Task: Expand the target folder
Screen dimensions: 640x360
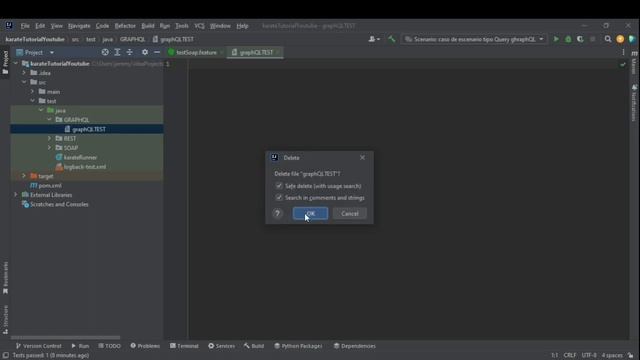Action: tap(24, 176)
